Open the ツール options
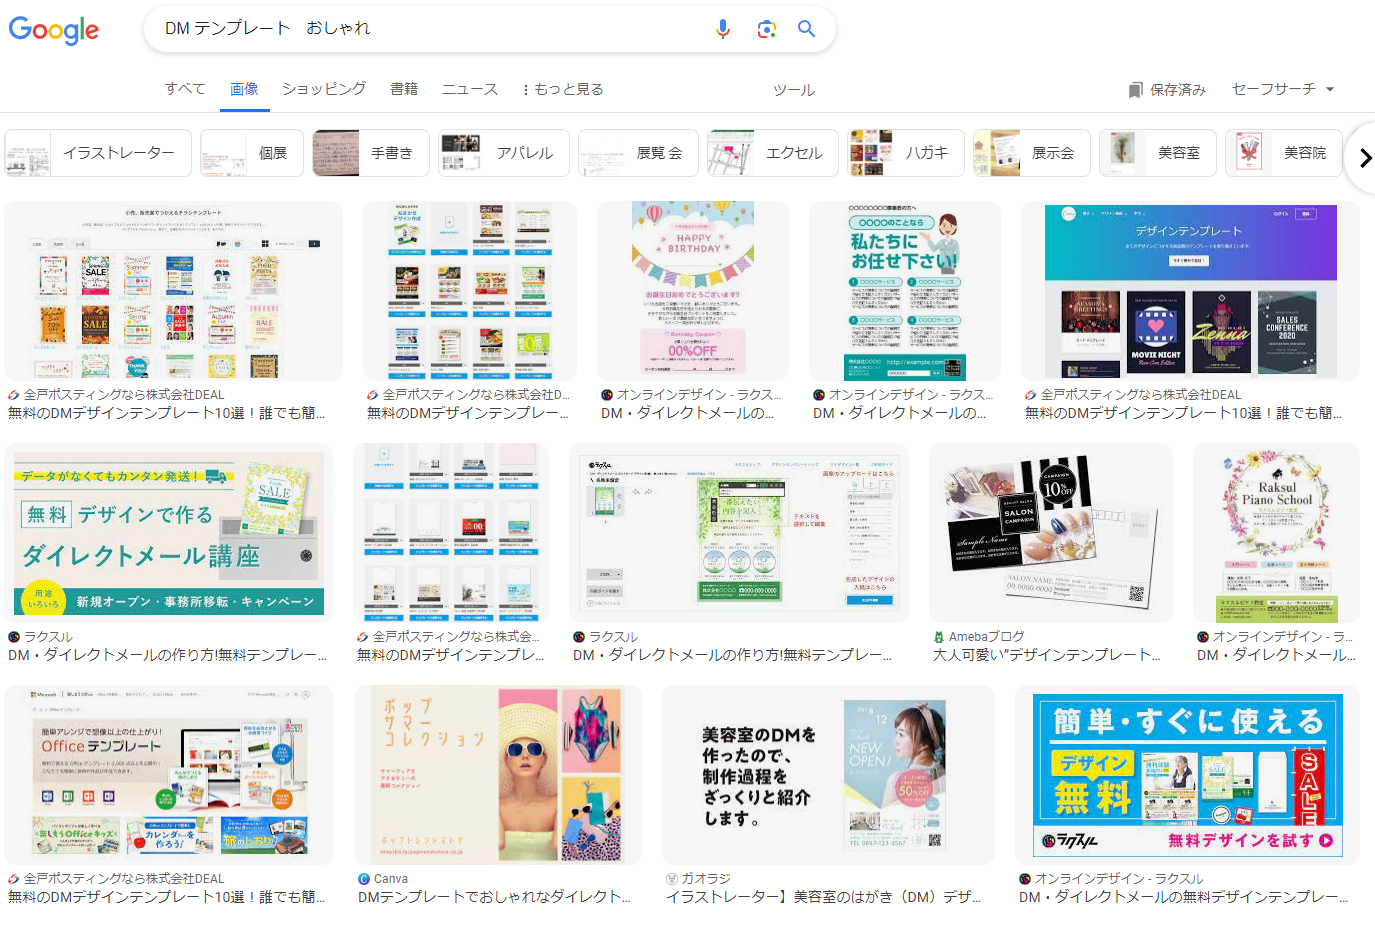This screenshot has height=927, width=1375. [794, 90]
